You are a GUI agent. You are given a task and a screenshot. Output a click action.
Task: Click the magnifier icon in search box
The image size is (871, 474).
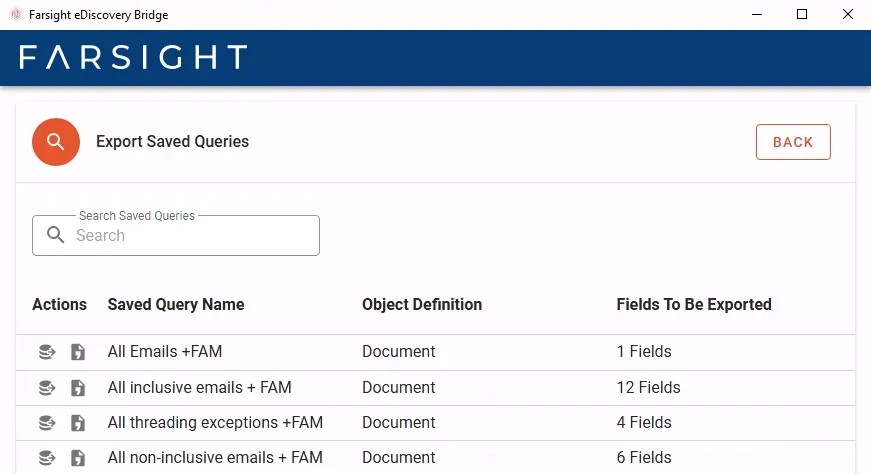point(56,236)
